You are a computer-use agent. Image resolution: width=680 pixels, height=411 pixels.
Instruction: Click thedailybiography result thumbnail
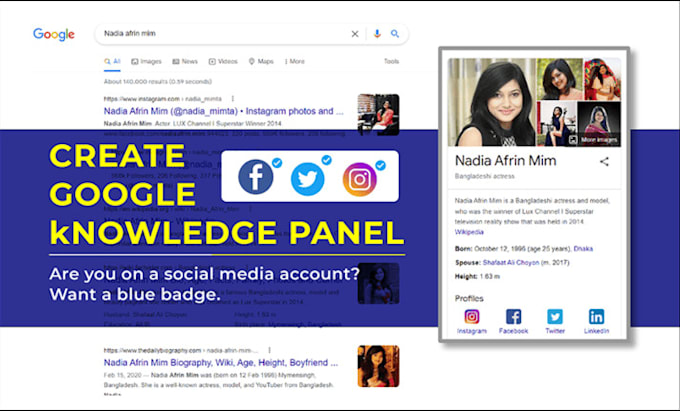click(x=378, y=366)
